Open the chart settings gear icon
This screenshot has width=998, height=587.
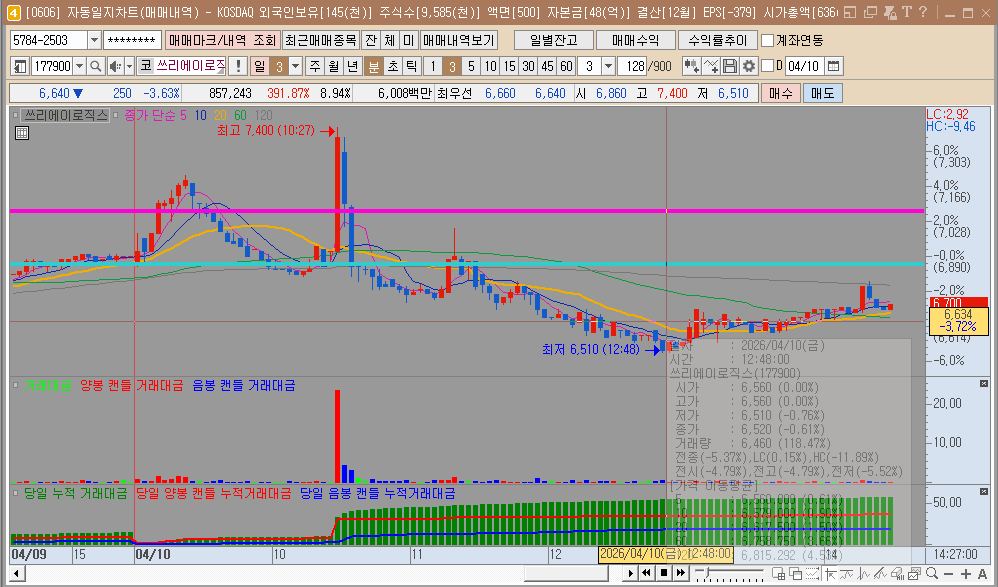point(749,66)
